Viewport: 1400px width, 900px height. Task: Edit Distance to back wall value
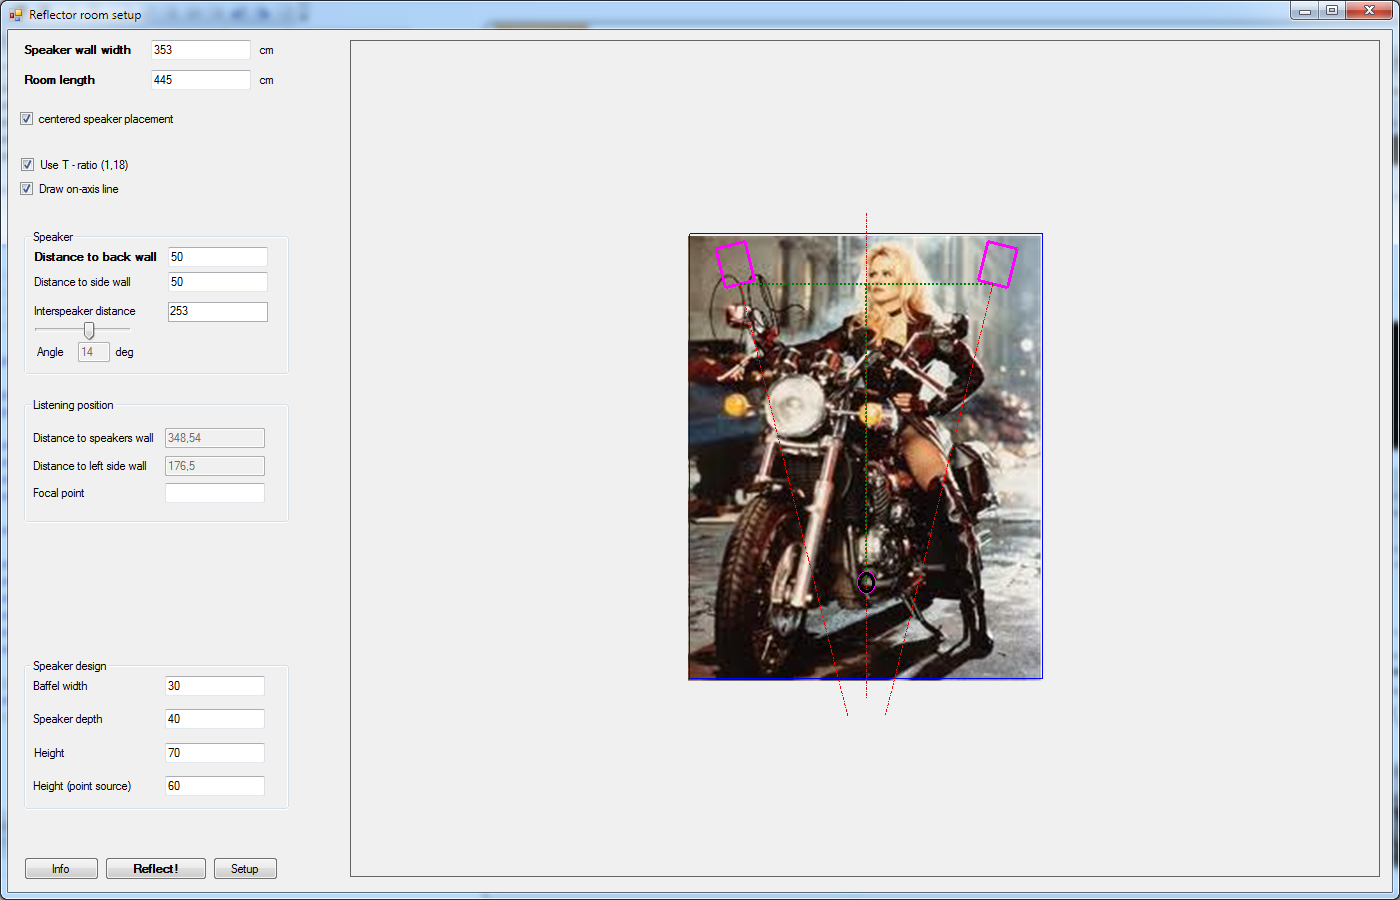[x=218, y=257]
